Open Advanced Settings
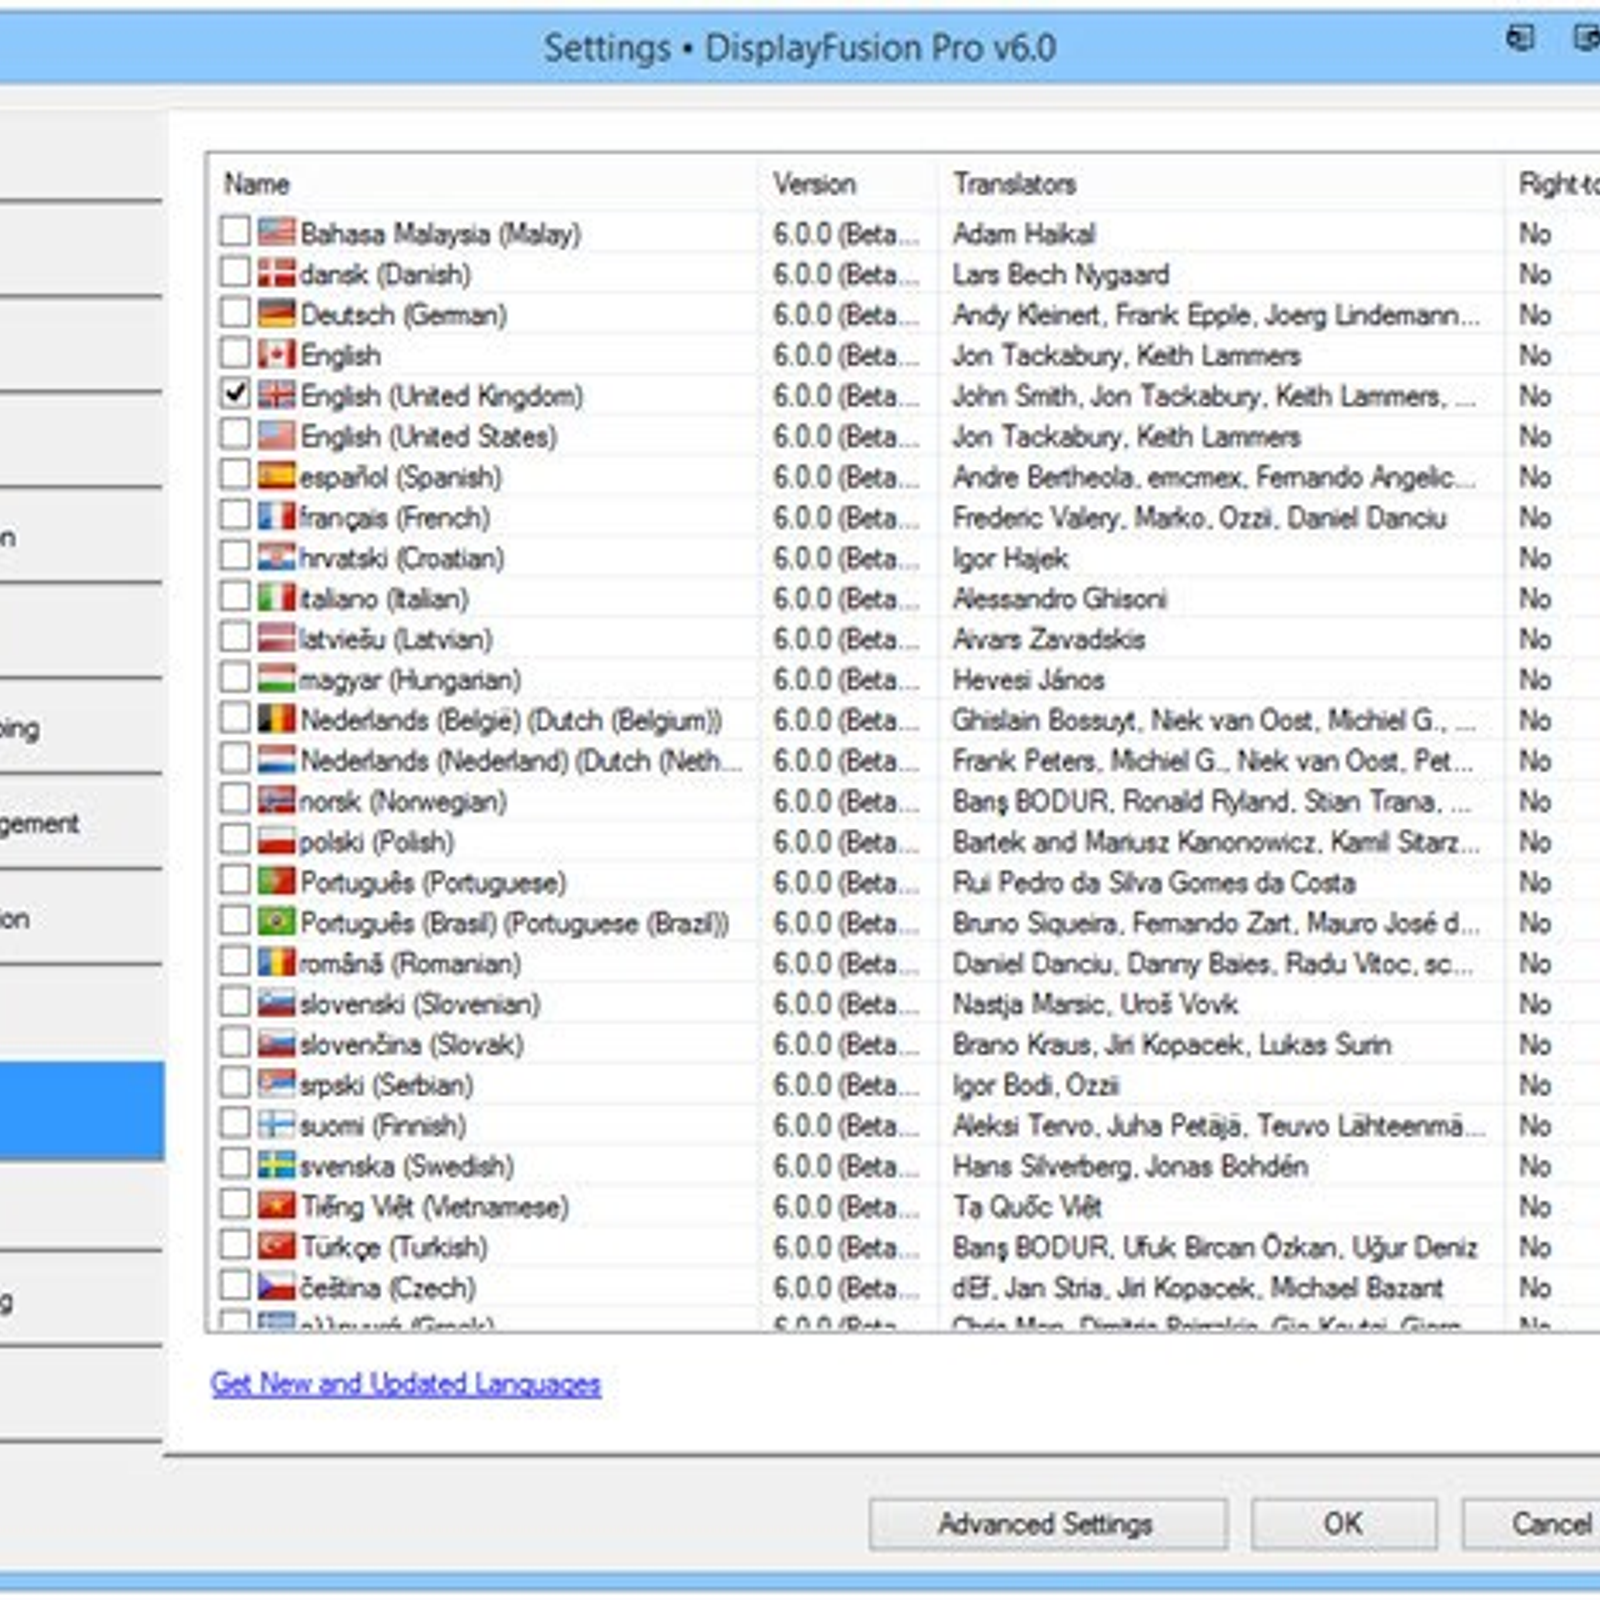The height and width of the screenshot is (1600, 1600). [x=1047, y=1524]
